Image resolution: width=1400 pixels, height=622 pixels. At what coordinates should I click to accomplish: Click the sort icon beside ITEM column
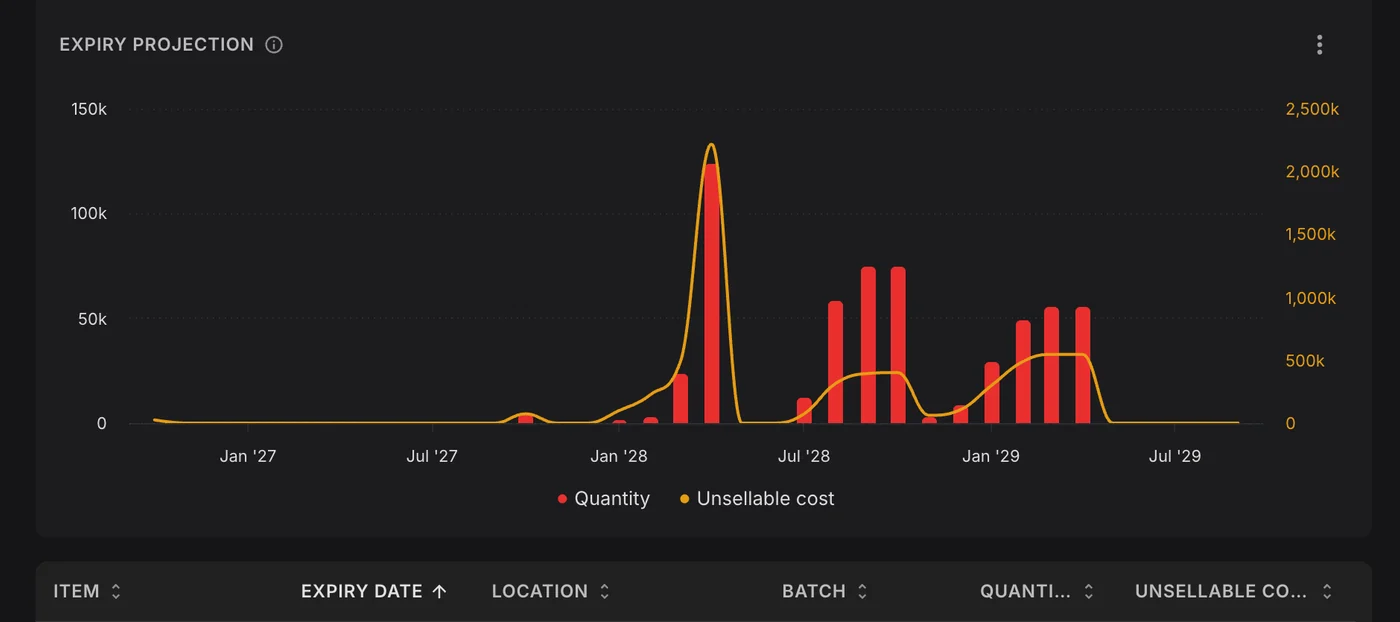[116, 591]
